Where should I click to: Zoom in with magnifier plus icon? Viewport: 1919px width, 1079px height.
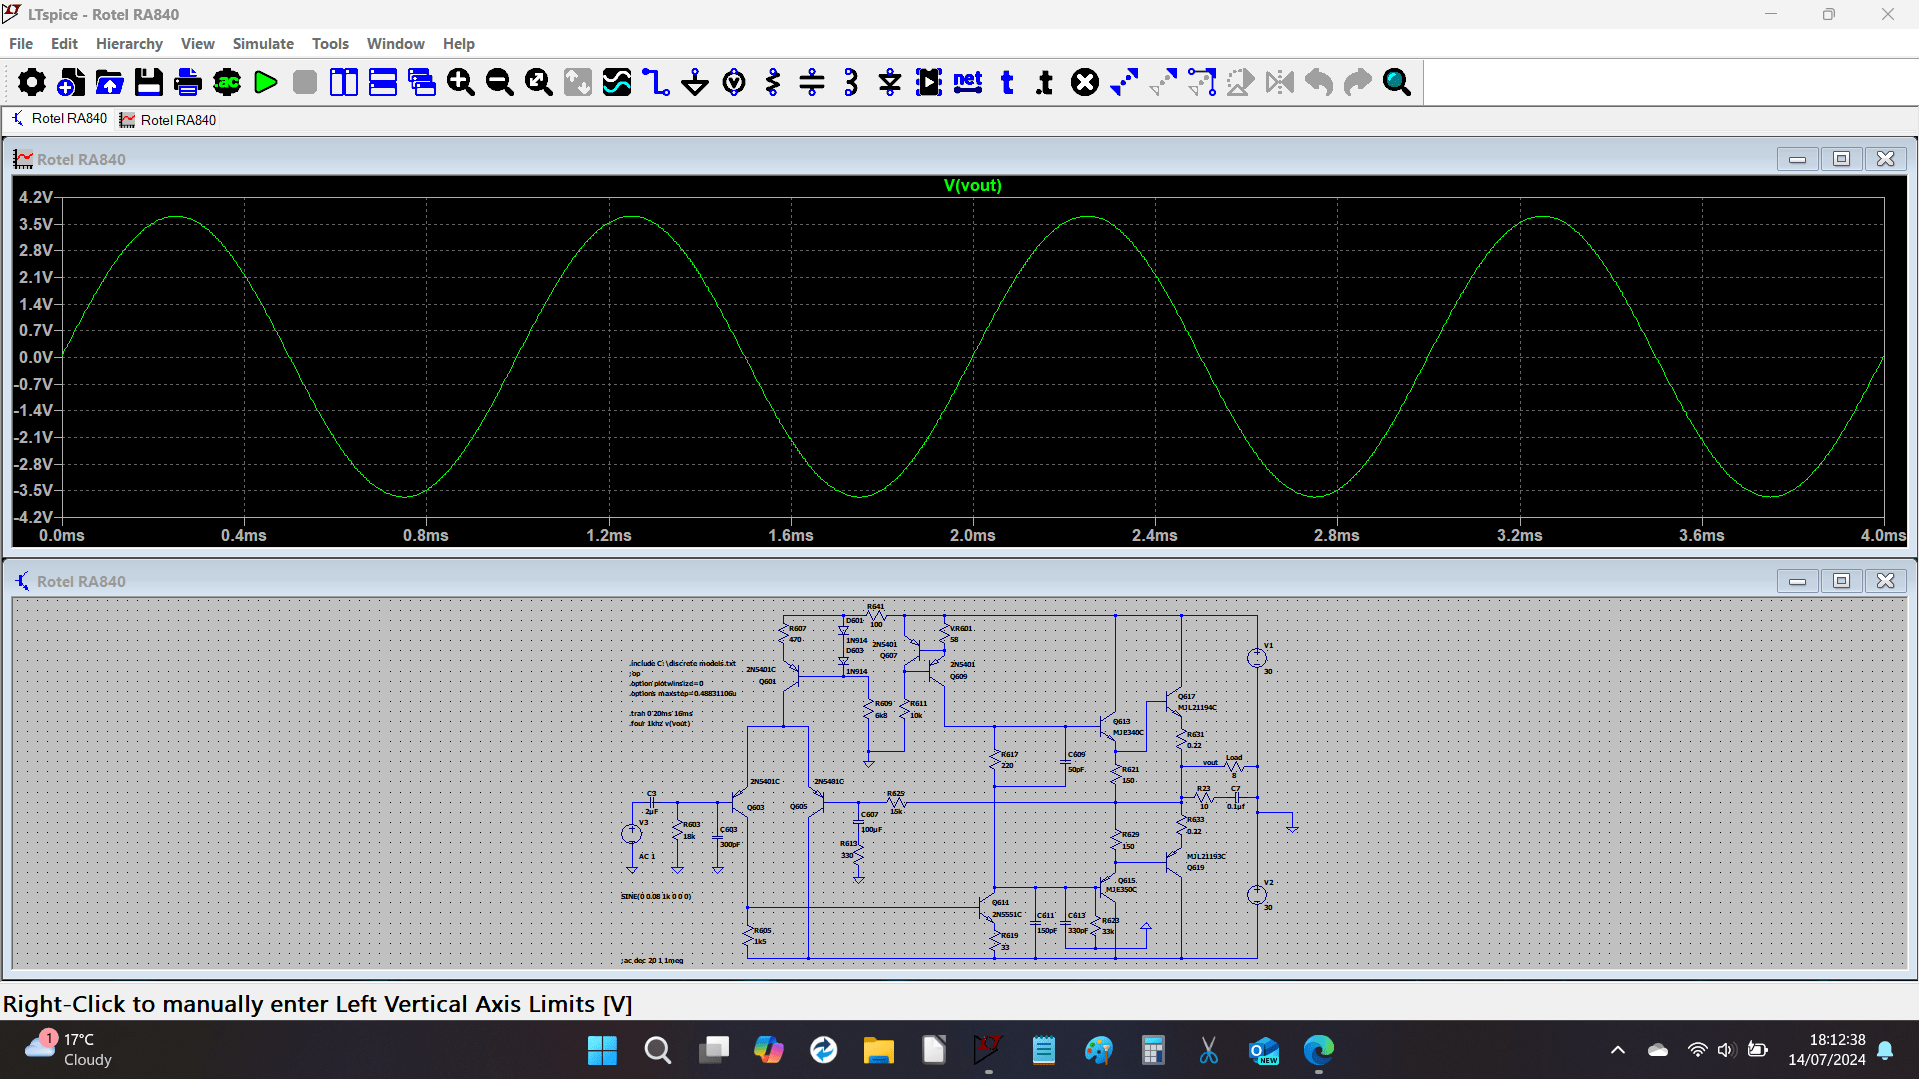[x=461, y=82]
